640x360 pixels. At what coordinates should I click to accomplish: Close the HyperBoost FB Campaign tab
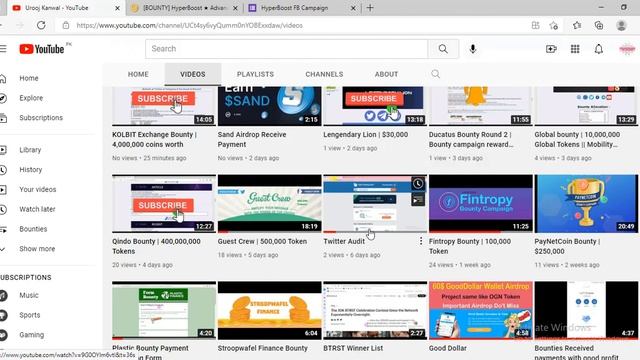(x=353, y=8)
